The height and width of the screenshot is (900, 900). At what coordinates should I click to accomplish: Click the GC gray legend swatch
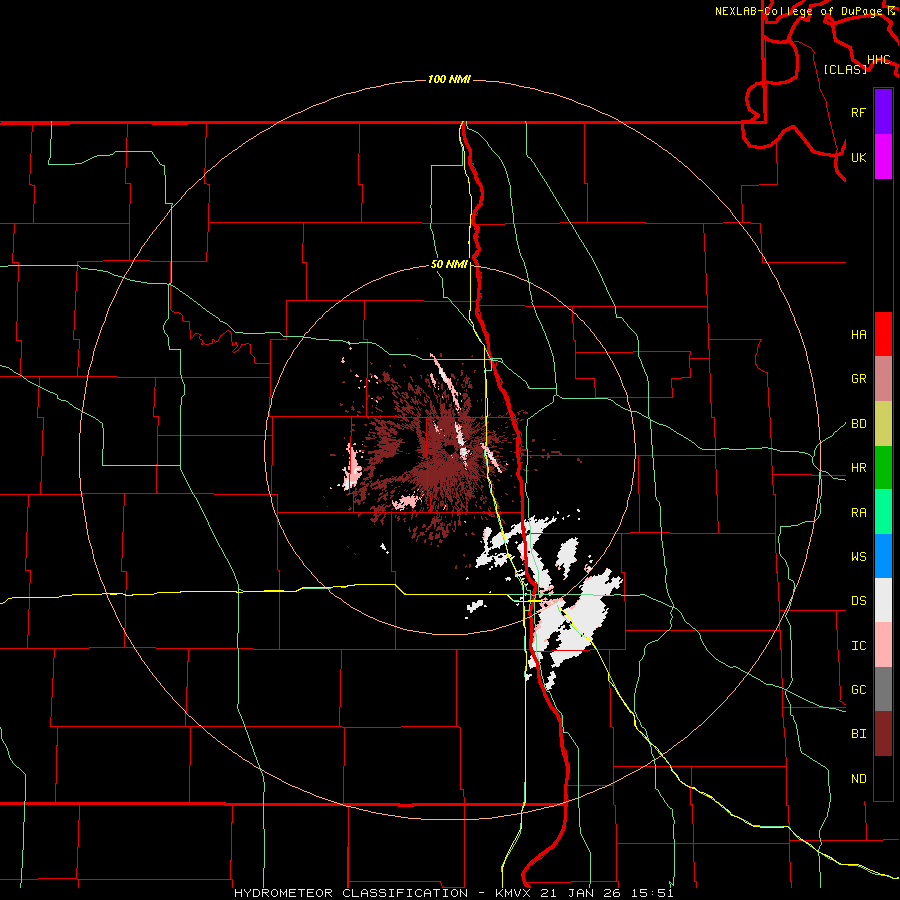[883, 689]
